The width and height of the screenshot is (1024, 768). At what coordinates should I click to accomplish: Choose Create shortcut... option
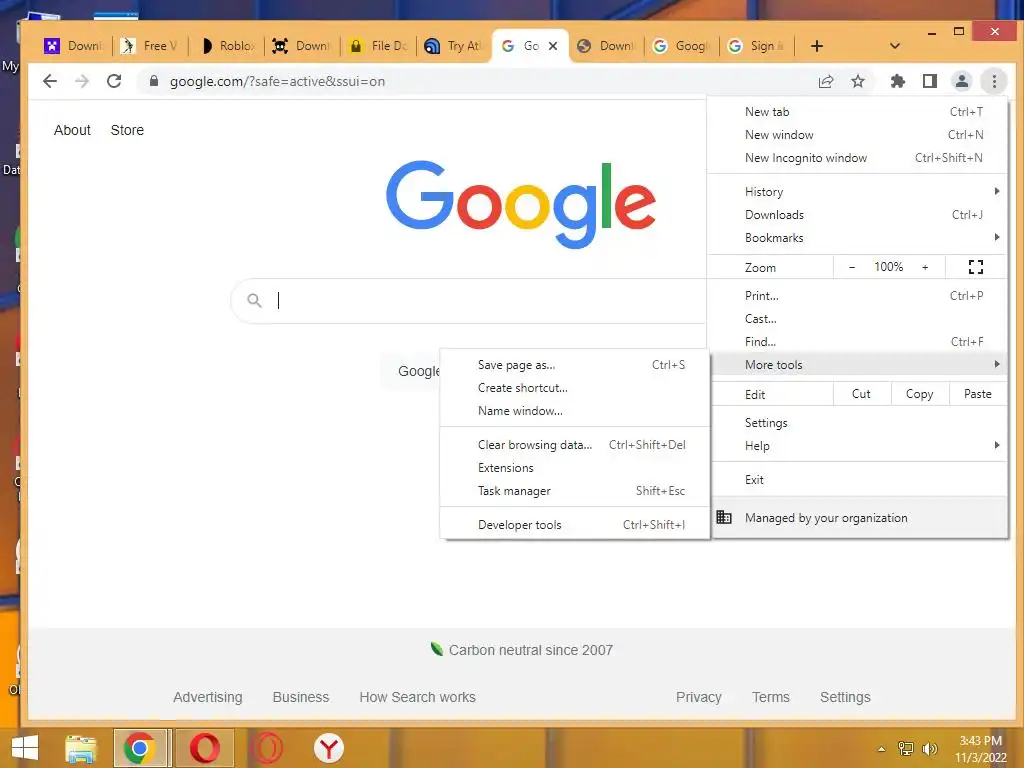click(574, 388)
